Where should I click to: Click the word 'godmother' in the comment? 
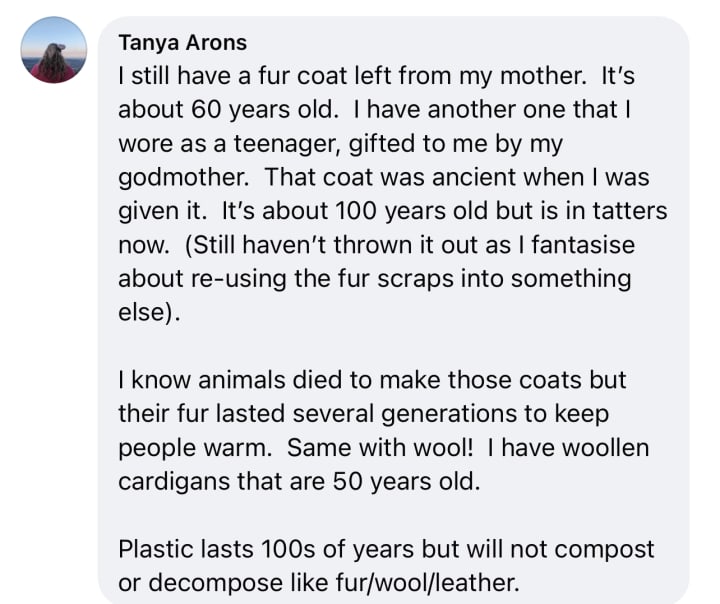(x=184, y=177)
